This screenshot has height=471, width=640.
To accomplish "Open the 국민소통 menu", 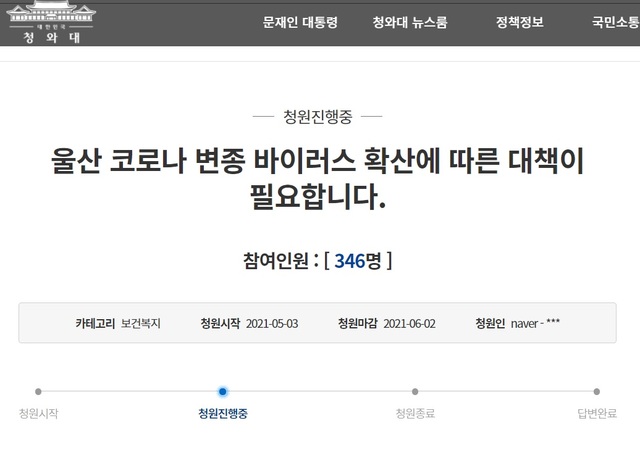I will [x=616, y=22].
